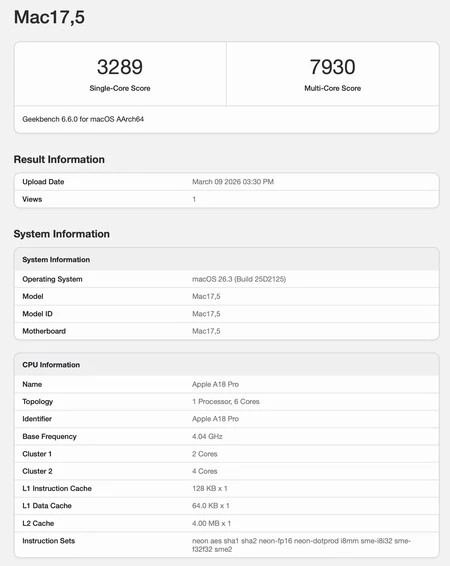Click the large "Mac17,5" page title
The height and width of the screenshot is (566, 450).
point(49,17)
